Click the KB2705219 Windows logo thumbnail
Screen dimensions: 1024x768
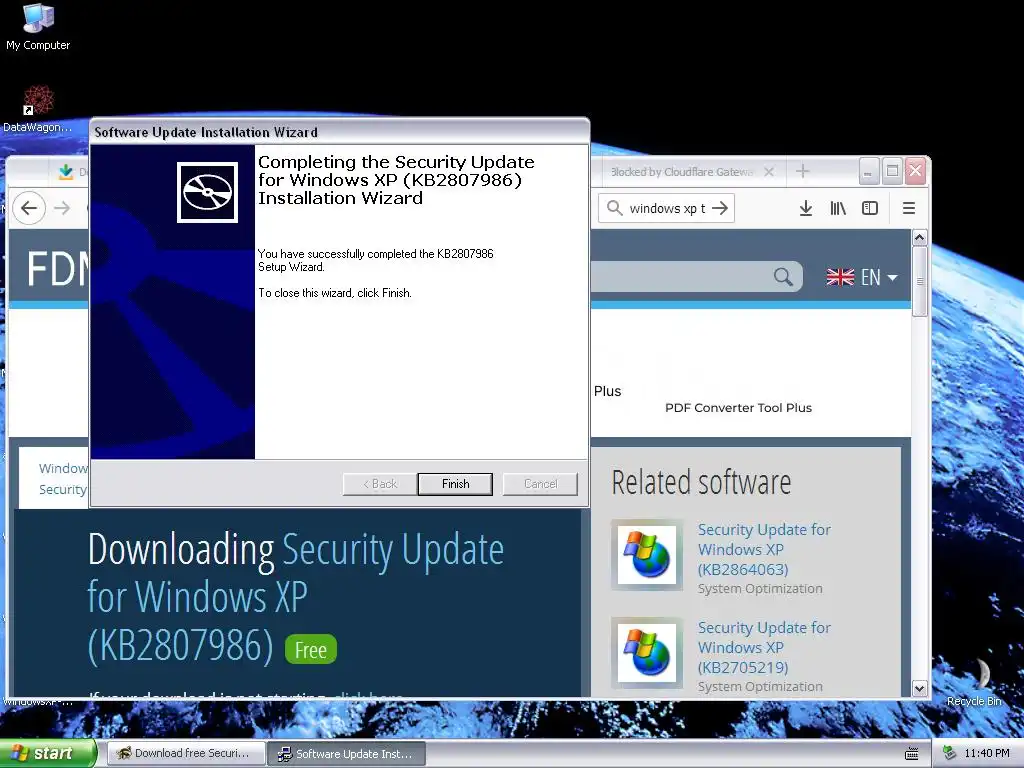(647, 653)
